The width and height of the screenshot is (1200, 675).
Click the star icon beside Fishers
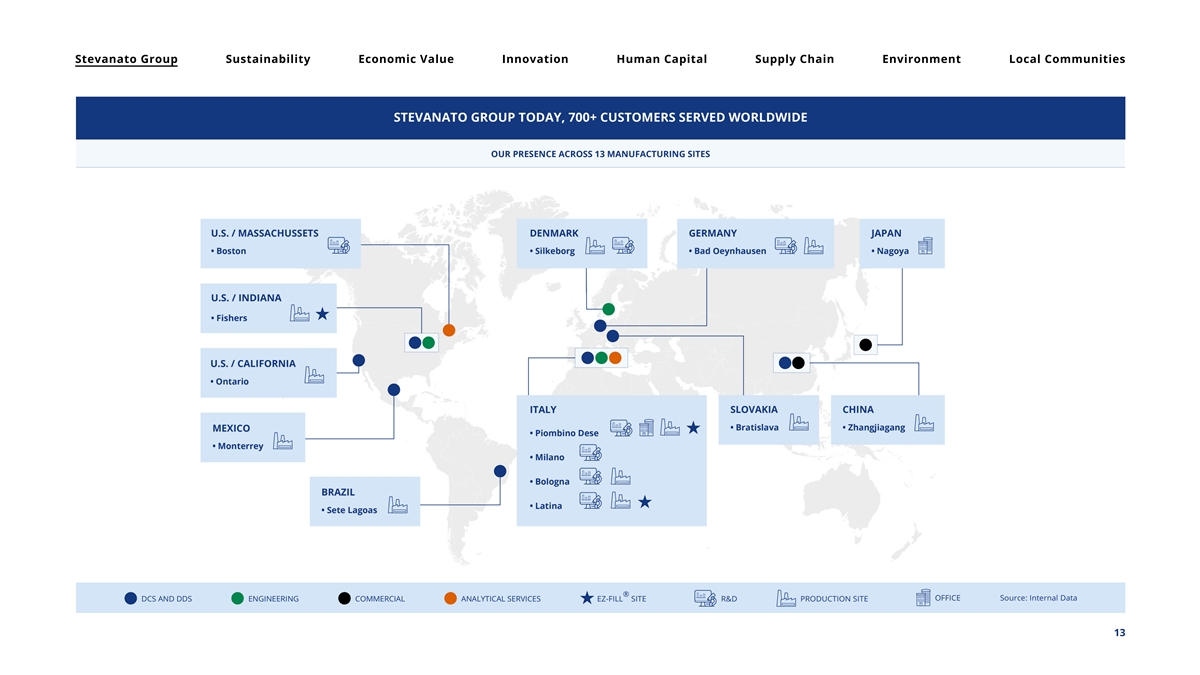tap(322, 314)
